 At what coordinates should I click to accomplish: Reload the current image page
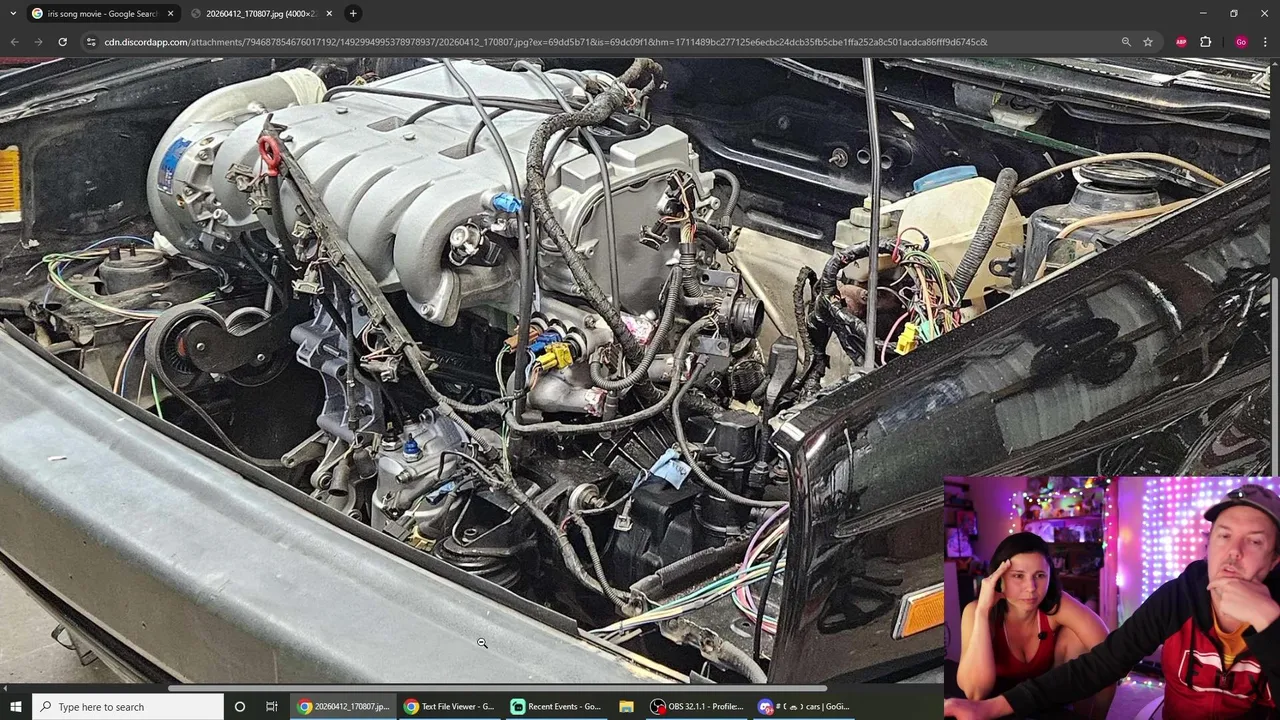tap(62, 42)
